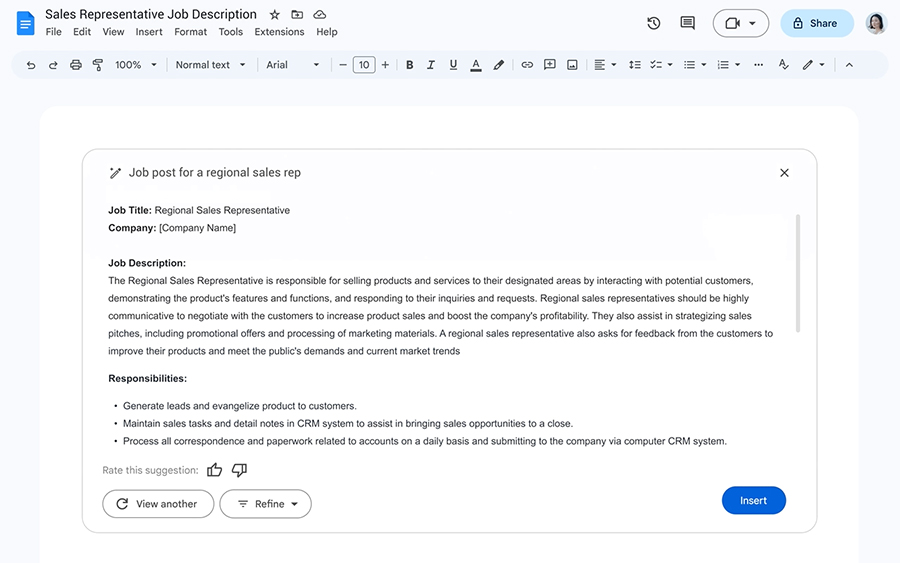Click the print icon in toolbar
900x563 pixels.
click(76, 65)
